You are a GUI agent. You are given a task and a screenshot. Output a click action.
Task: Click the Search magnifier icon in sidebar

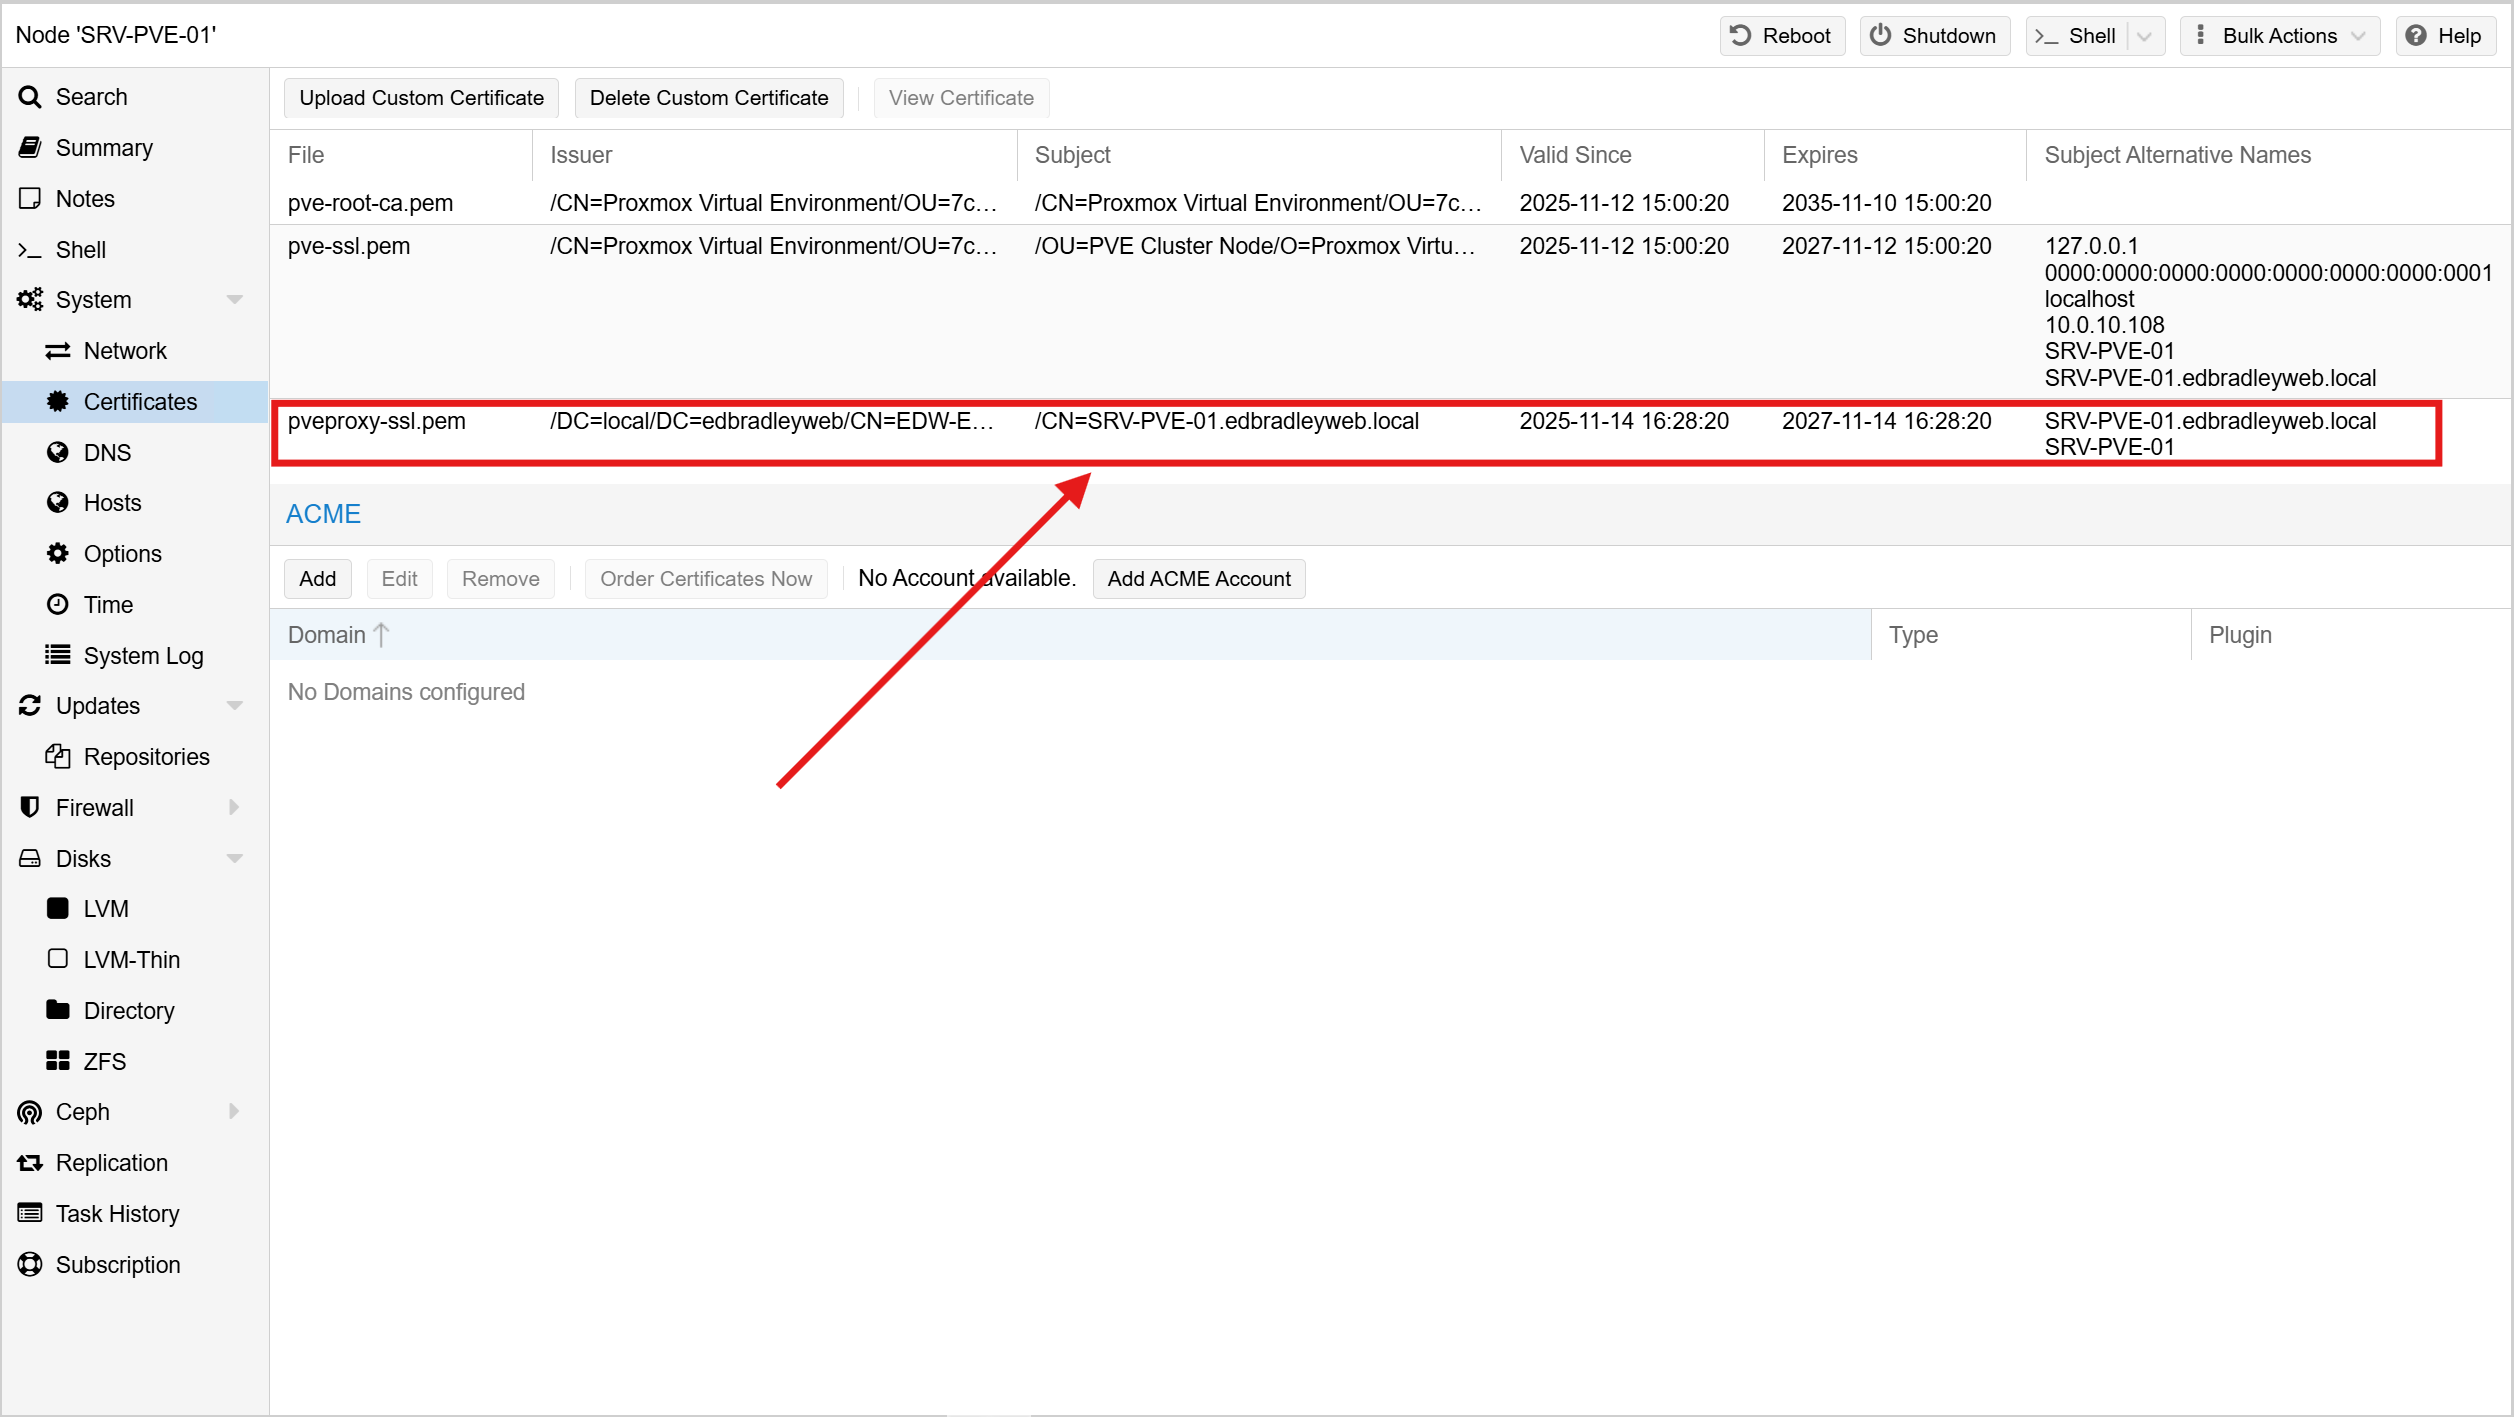coord(30,97)
